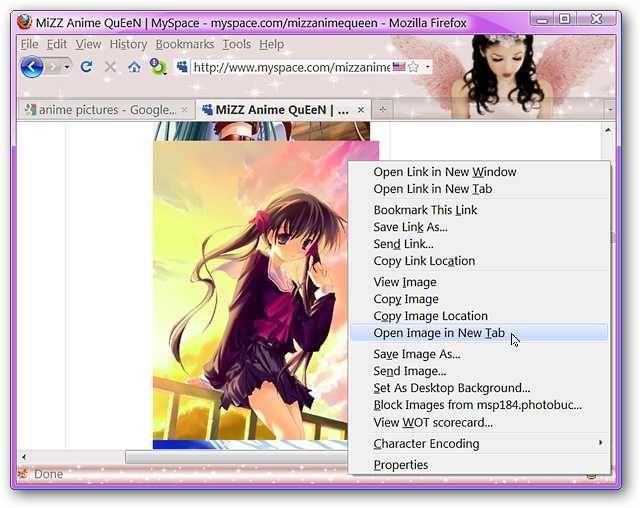Close the anime pictures Google tab
This screenshot has width=640, height=508.
pyautogui.click(x=184, y=110)
